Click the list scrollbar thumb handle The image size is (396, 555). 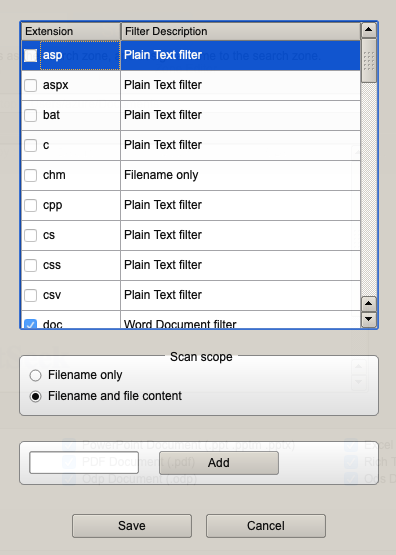click(368, 61)
